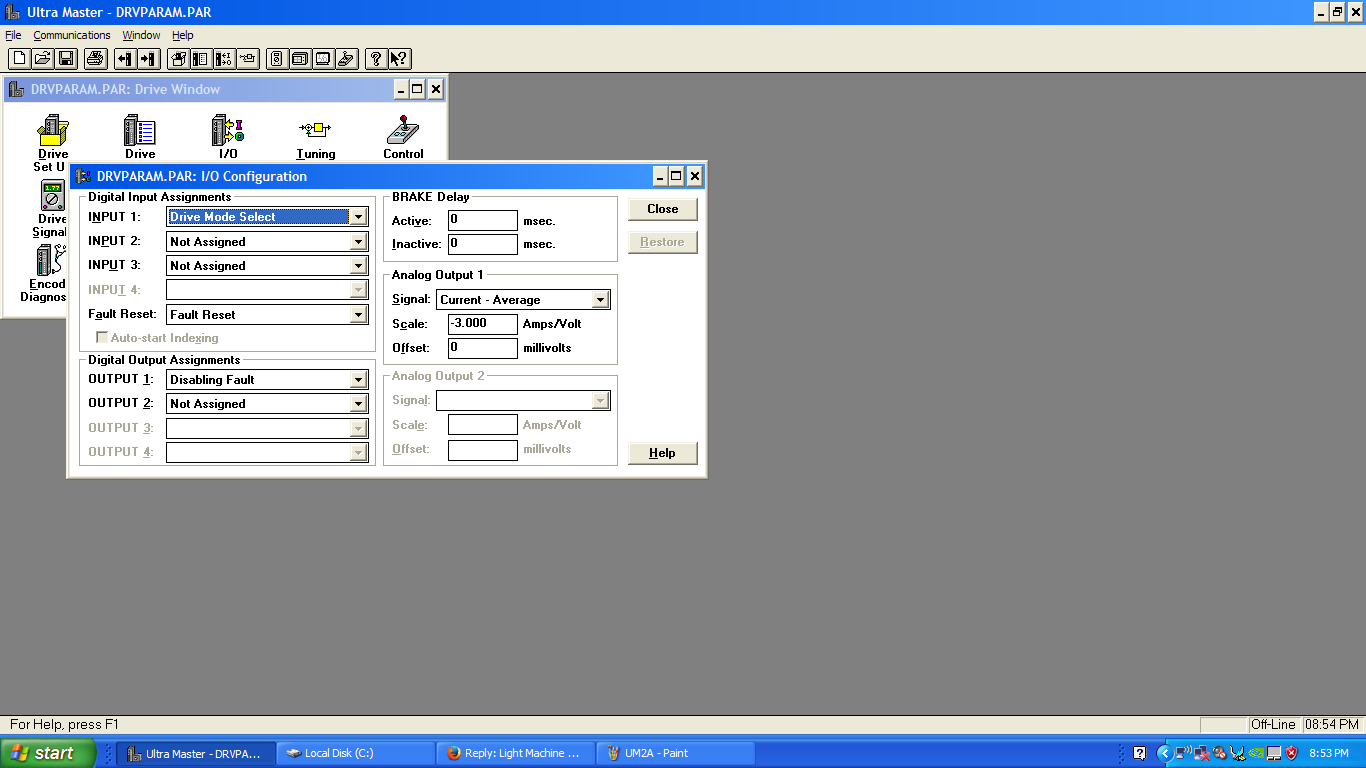1366x768 pixels.
Task: Switch to Firefox Reply: Light Machine taskbar button
Action: [515, 753]
